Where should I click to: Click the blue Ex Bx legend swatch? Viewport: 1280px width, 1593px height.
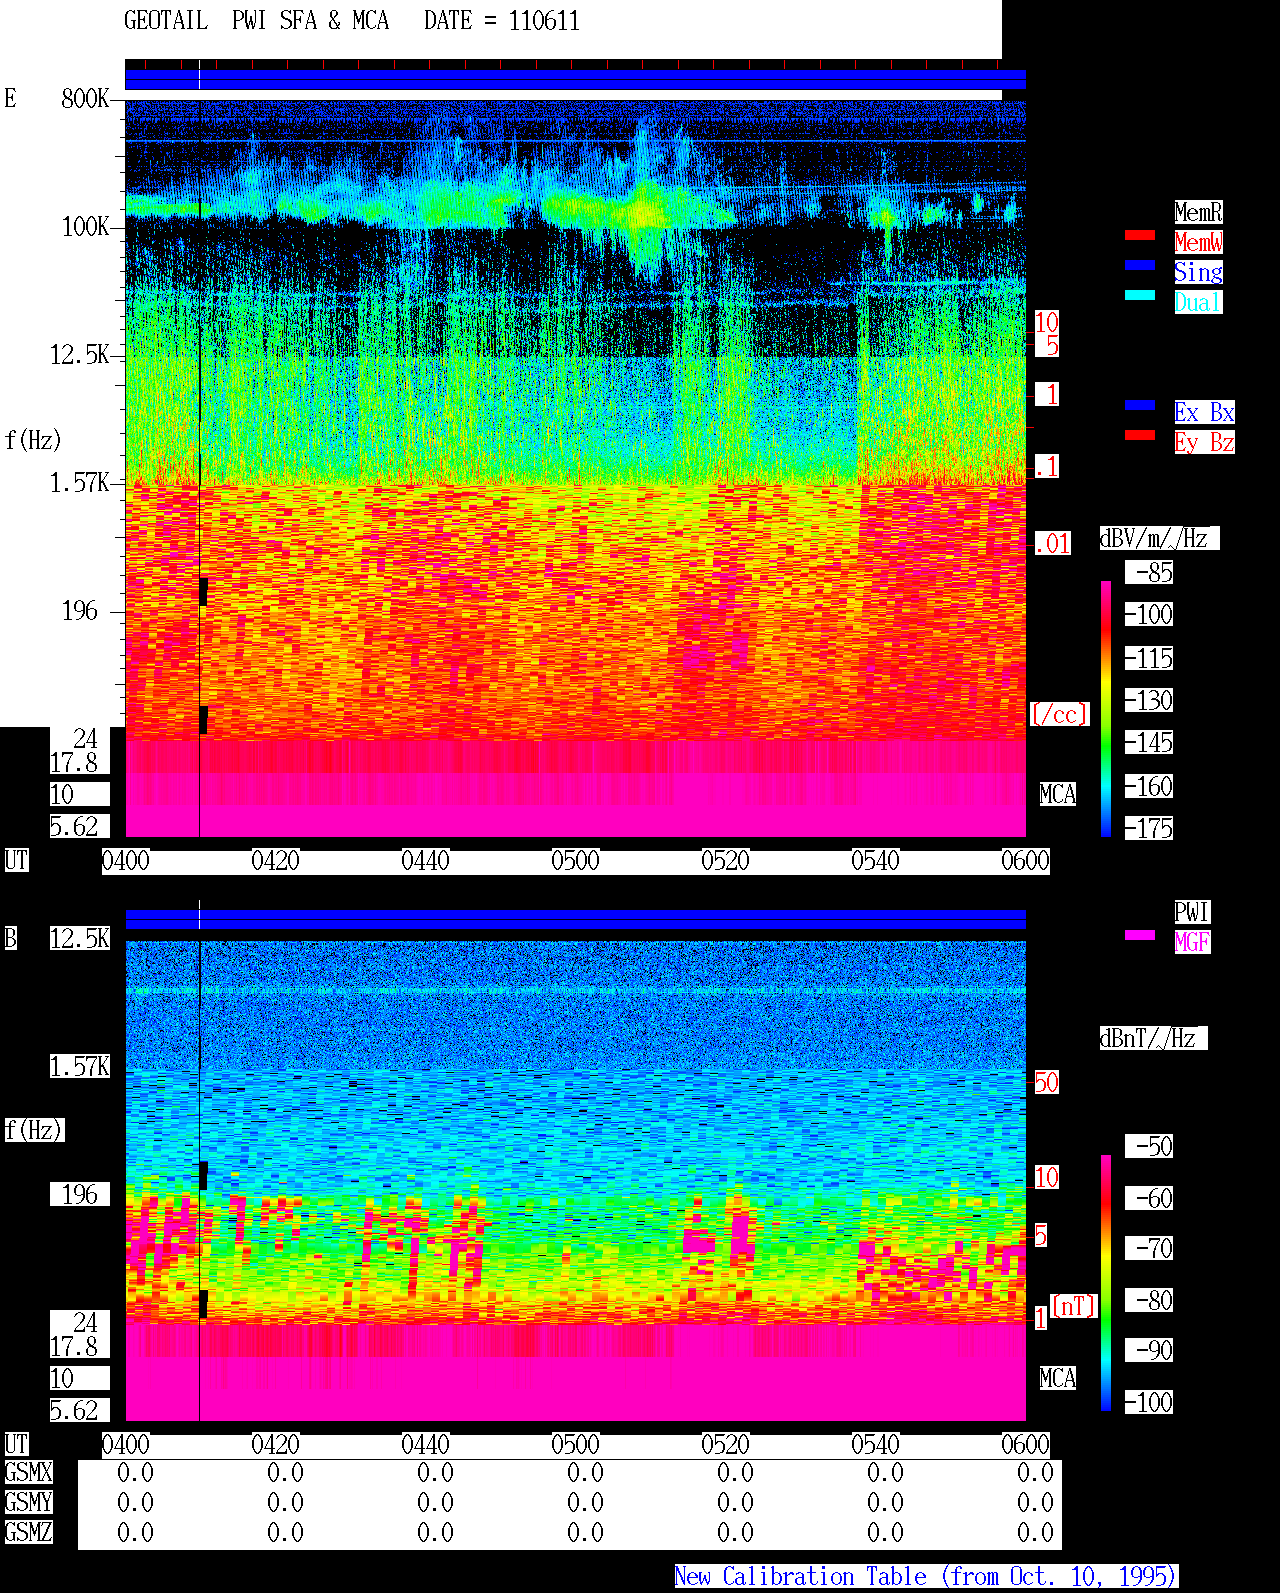1140,405
